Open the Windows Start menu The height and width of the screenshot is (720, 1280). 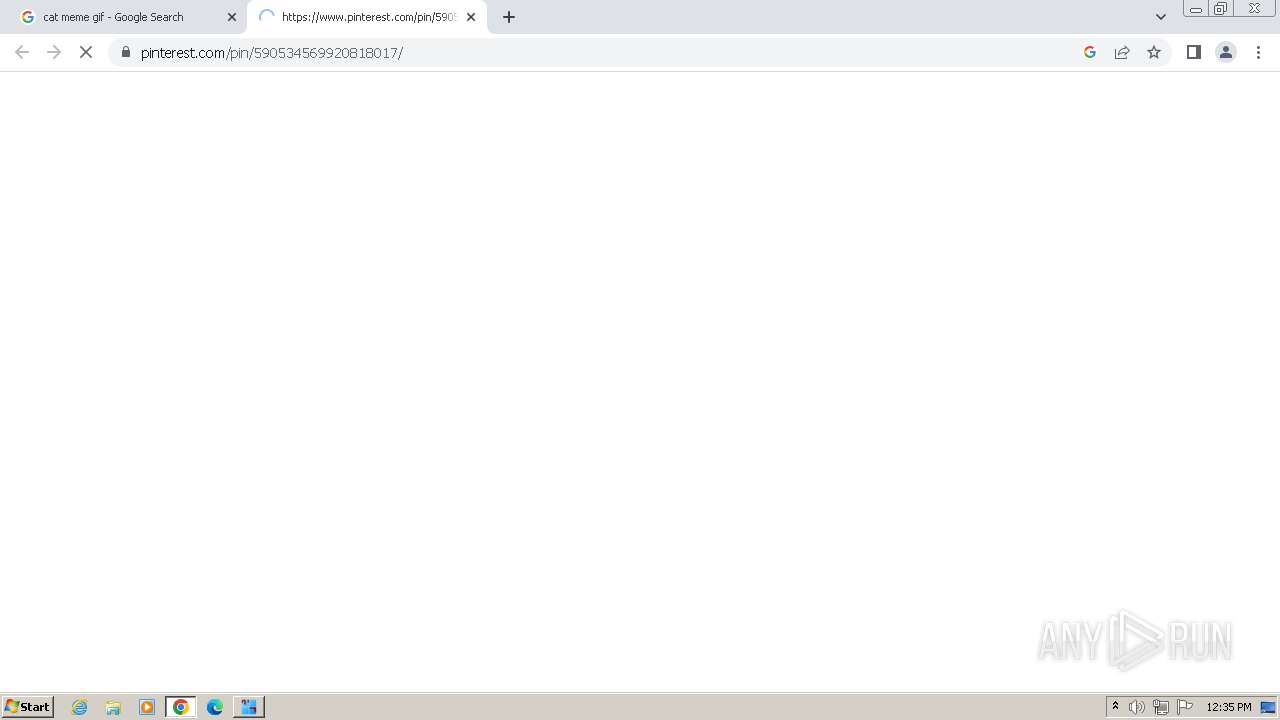(28, 706)
